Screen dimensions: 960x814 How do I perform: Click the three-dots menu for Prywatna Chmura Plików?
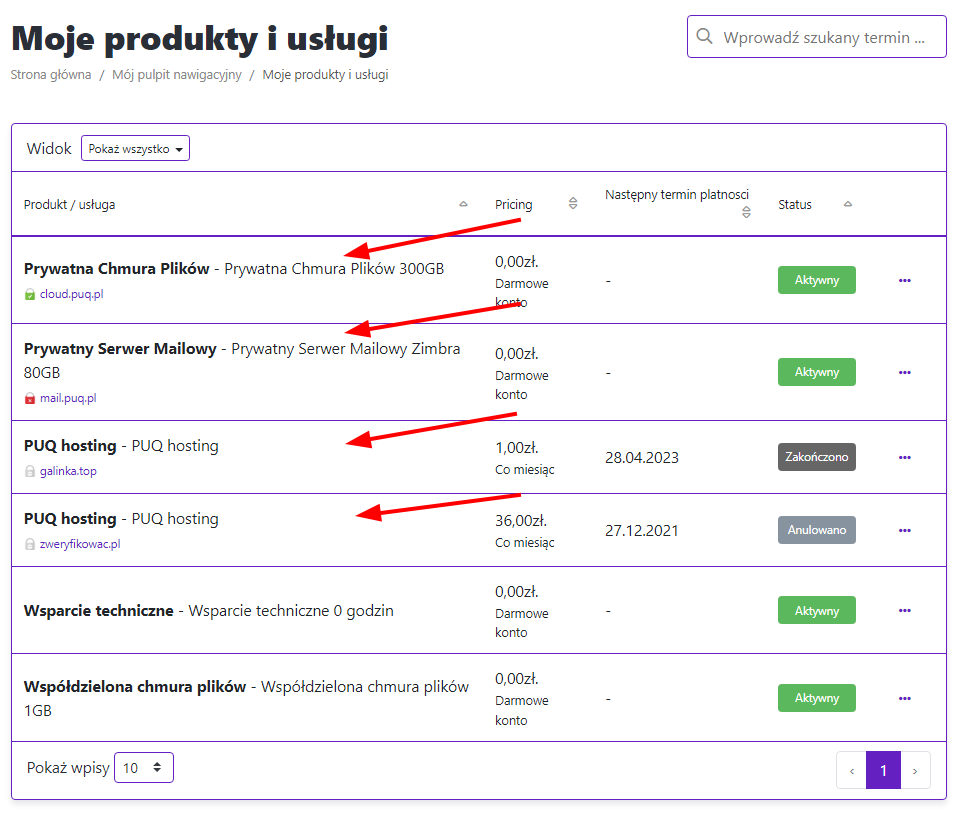[904, 280]
